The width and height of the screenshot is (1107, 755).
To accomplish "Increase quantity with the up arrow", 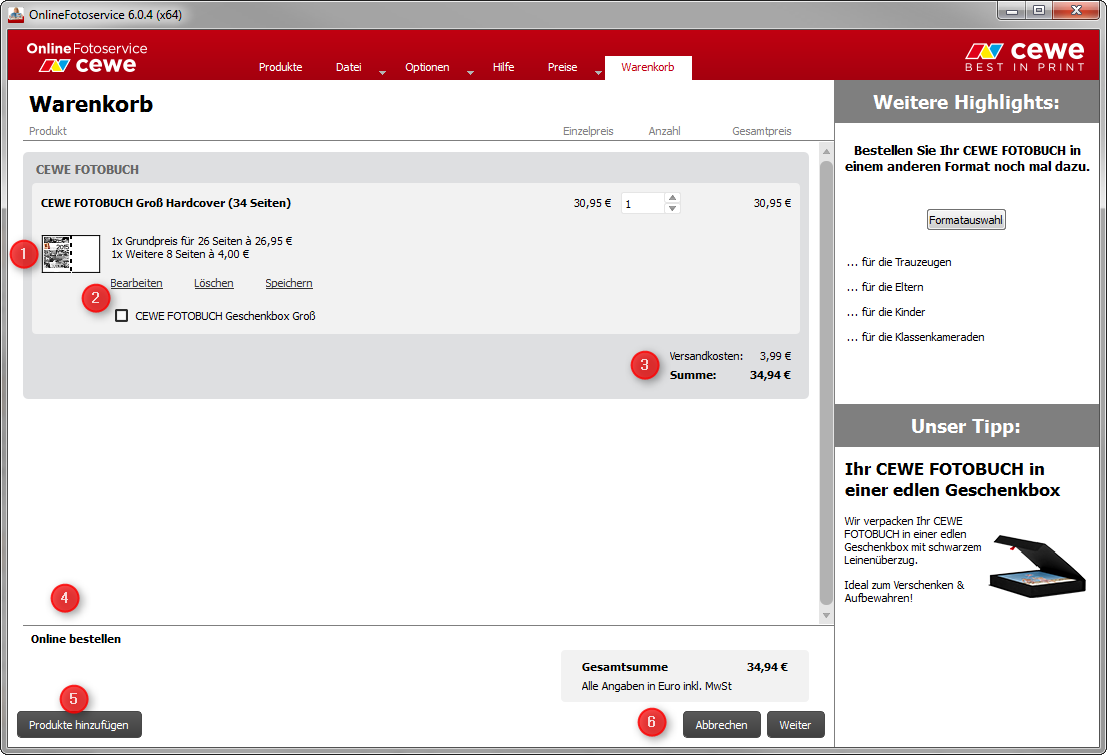I will pos(673,197).
